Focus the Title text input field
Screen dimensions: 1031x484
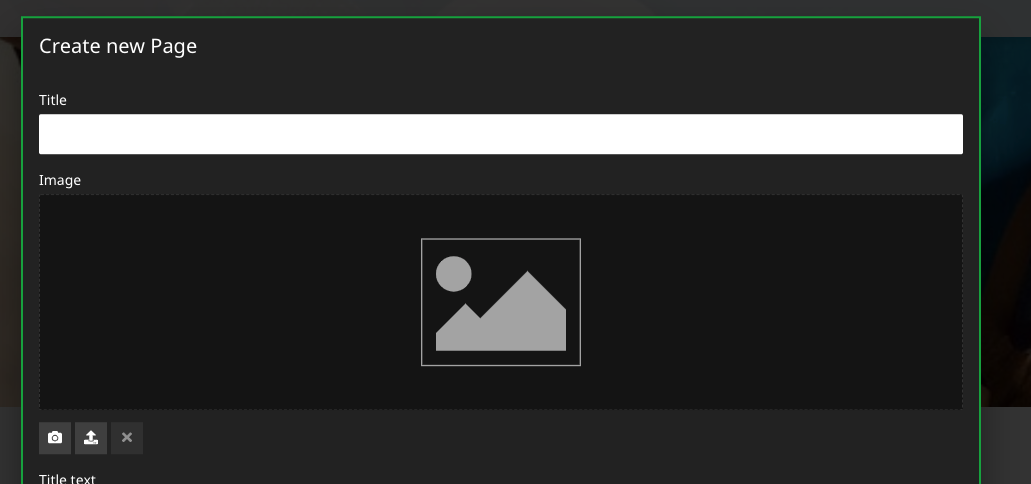[501, 134]
